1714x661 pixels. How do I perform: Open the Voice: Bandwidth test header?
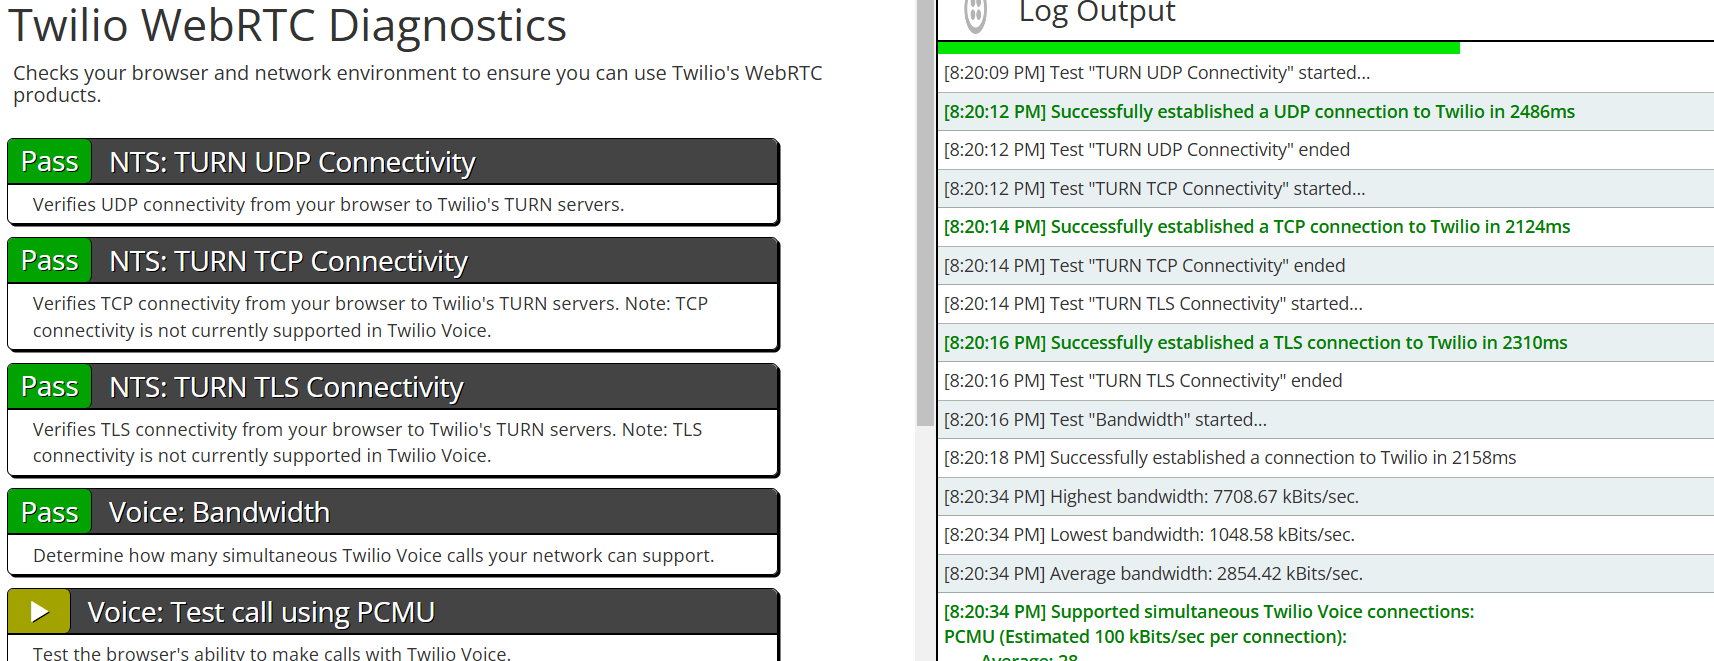(x=393, y=512)
